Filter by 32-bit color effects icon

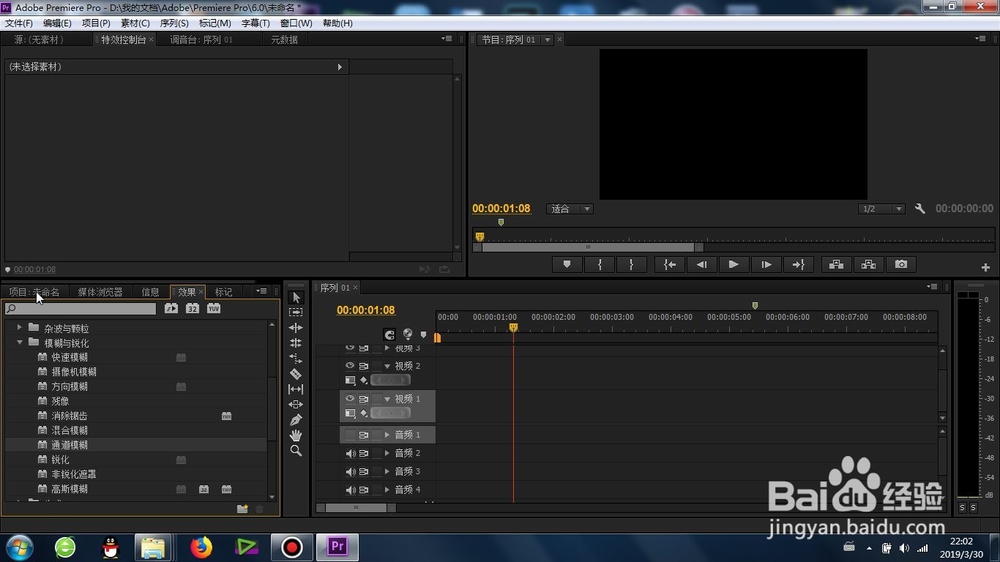tap(192, 308)
